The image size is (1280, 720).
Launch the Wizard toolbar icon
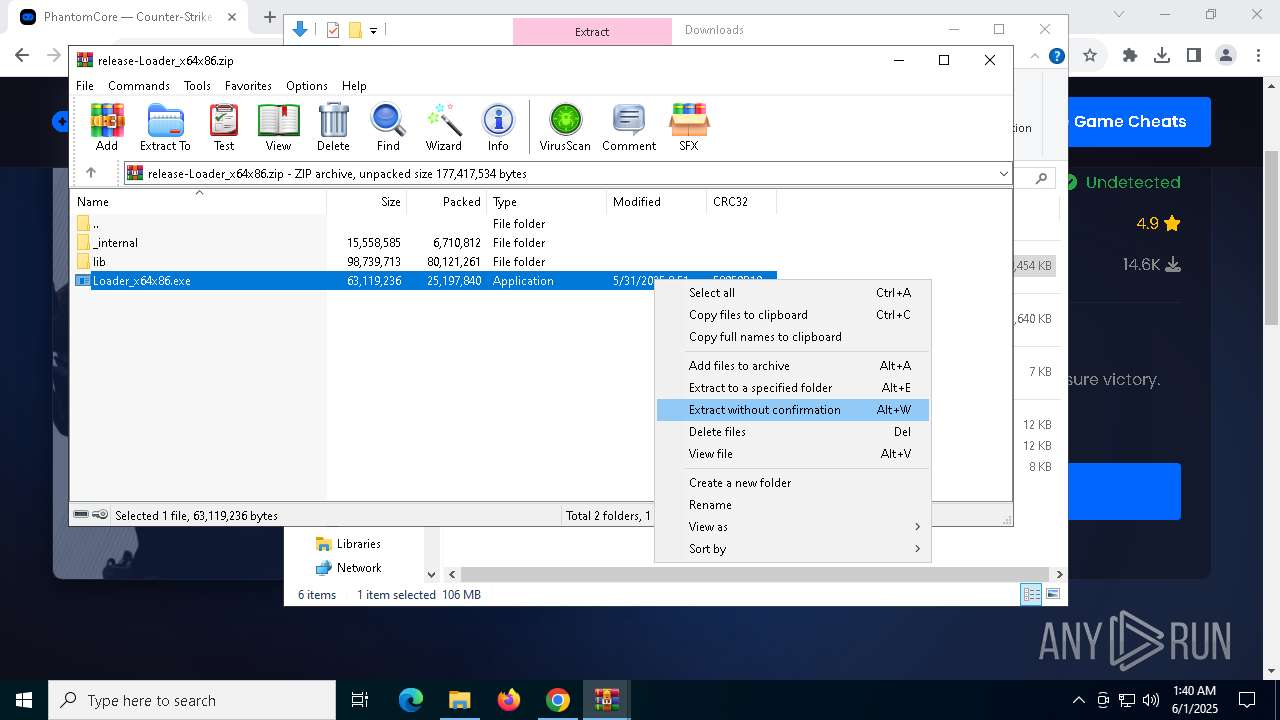443,127
